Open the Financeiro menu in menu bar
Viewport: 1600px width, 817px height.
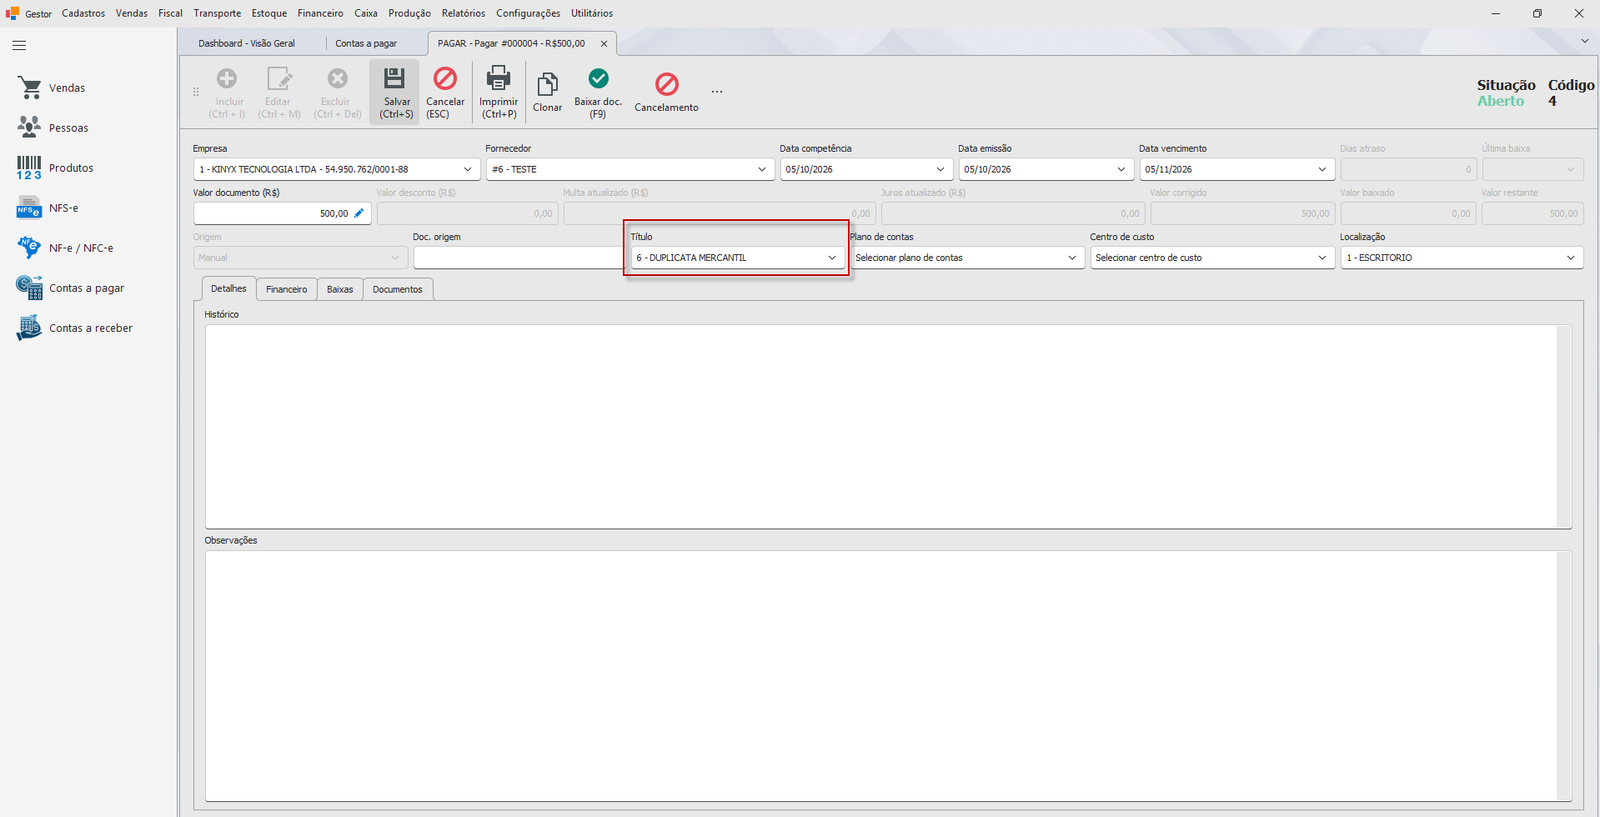click(x=320, y=13)
